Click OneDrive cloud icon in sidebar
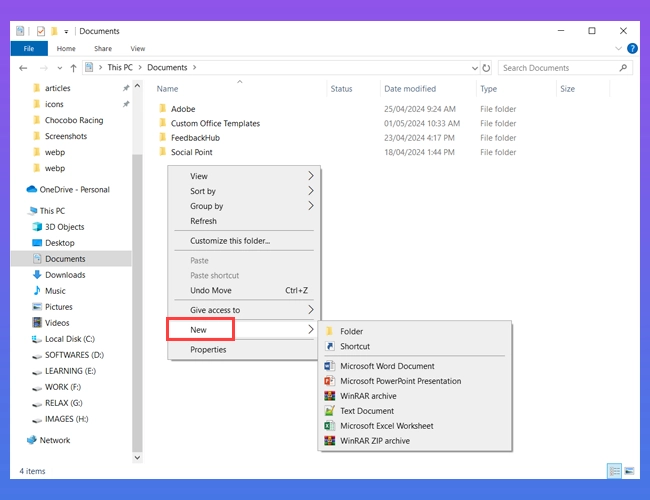This screenshot has height=500, width=650. point(31,189)
